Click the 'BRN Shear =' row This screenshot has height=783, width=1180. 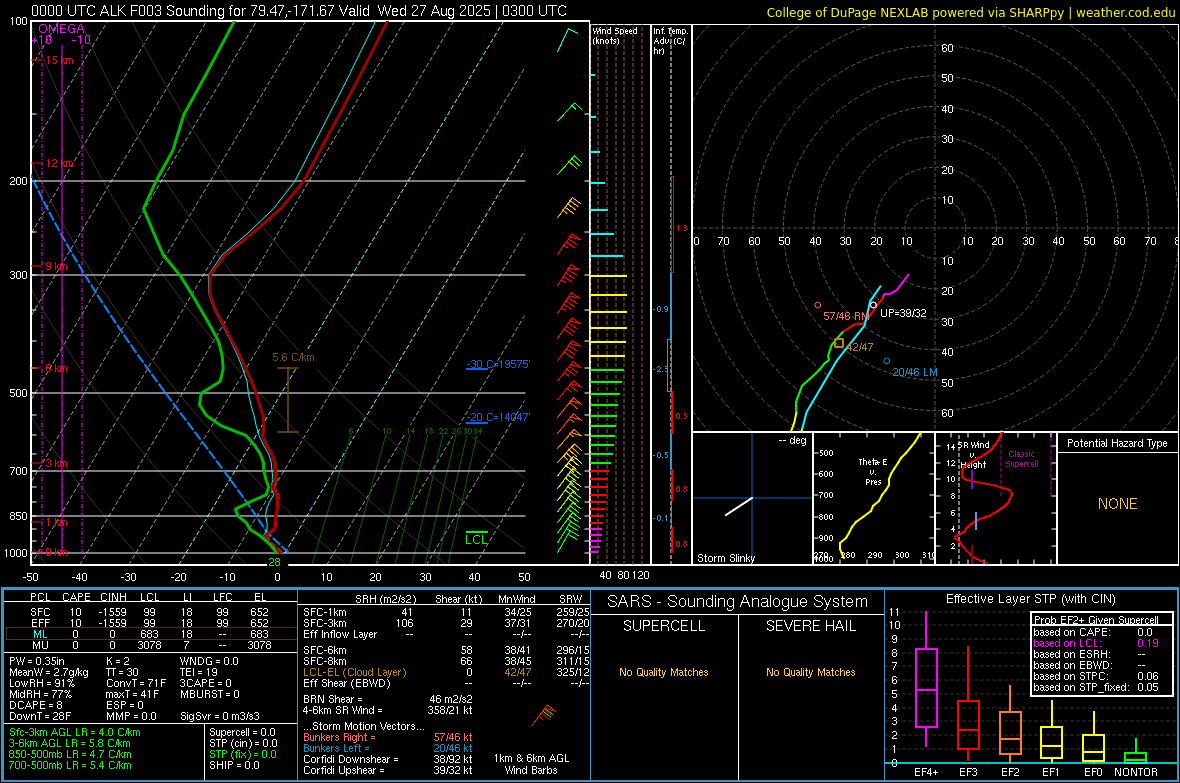pyautogui.click(x=388, y=699)
